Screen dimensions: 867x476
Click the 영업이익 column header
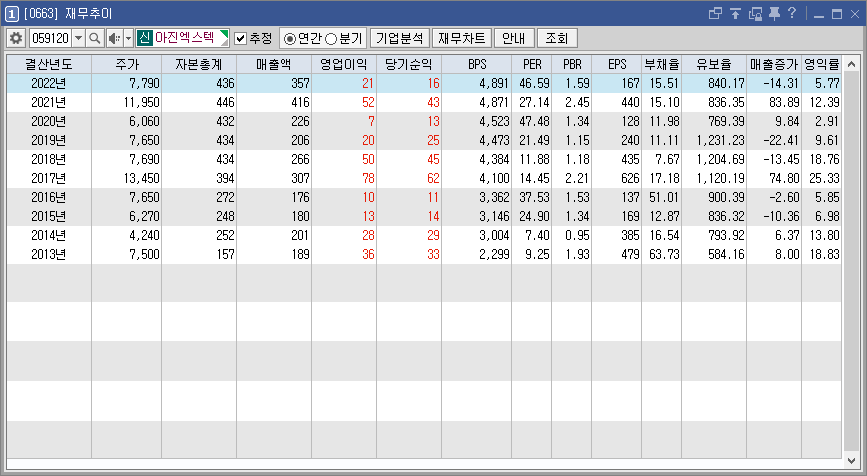tap(344, 64)
